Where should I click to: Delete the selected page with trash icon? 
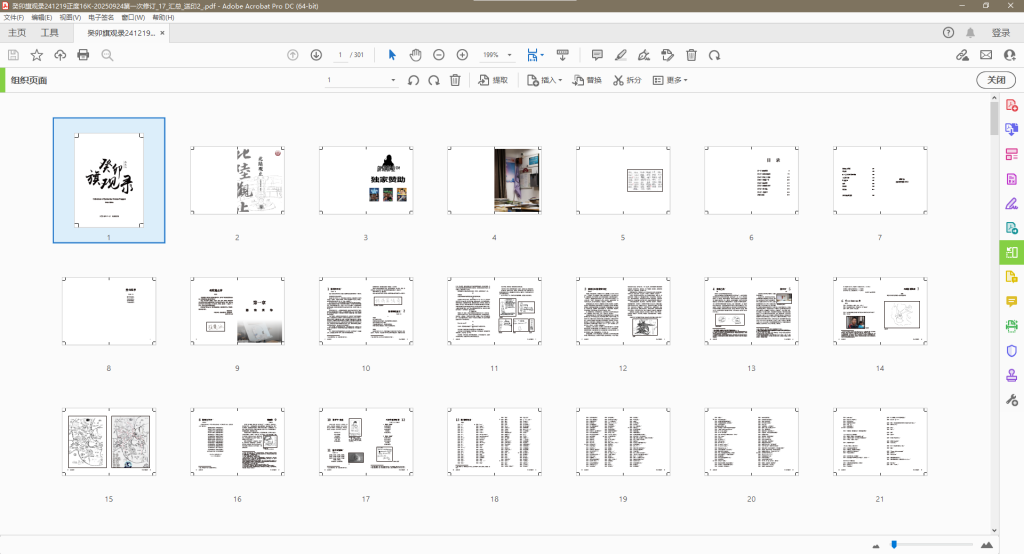455,80
